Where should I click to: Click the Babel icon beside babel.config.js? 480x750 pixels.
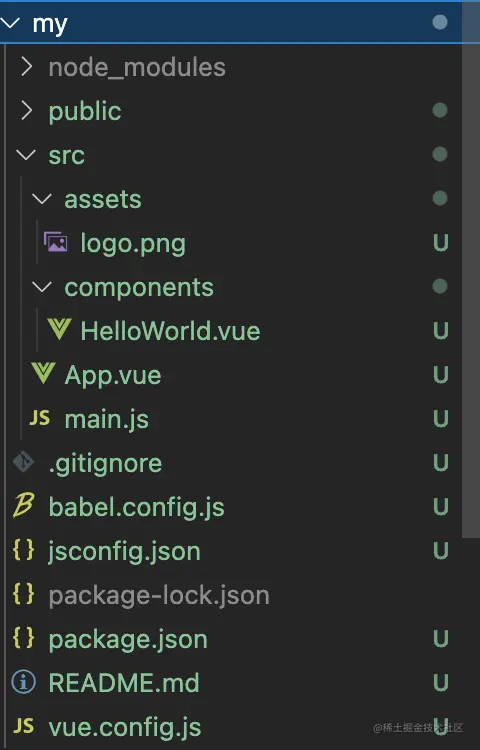pos(23,506)
